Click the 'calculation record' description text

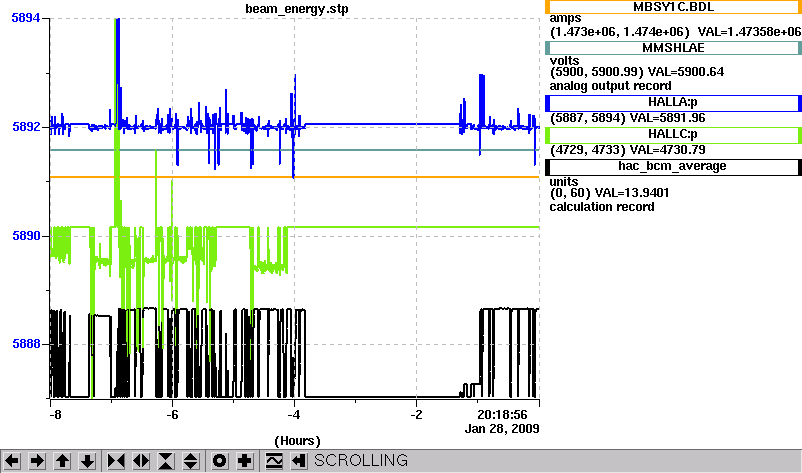(602, 207)
